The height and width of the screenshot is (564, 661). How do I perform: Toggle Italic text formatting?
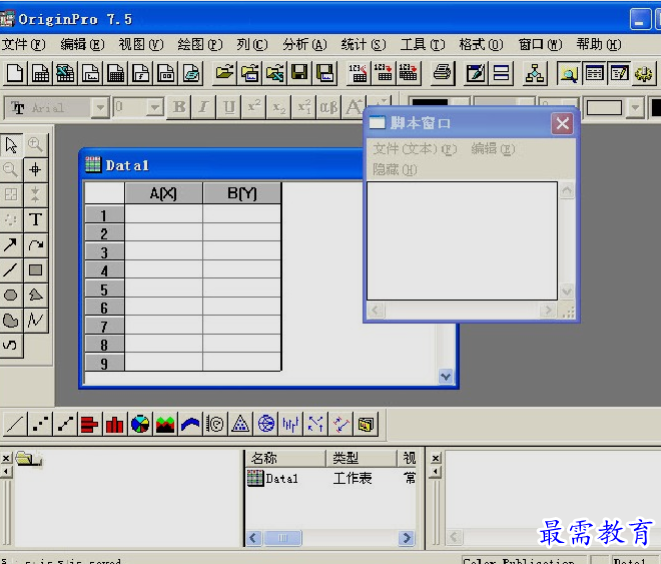[204, 107]
